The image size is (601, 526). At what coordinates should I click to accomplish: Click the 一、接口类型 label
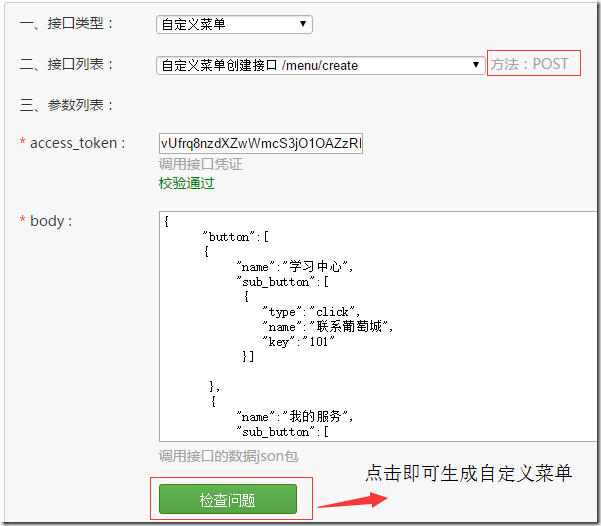coord(66,24)
